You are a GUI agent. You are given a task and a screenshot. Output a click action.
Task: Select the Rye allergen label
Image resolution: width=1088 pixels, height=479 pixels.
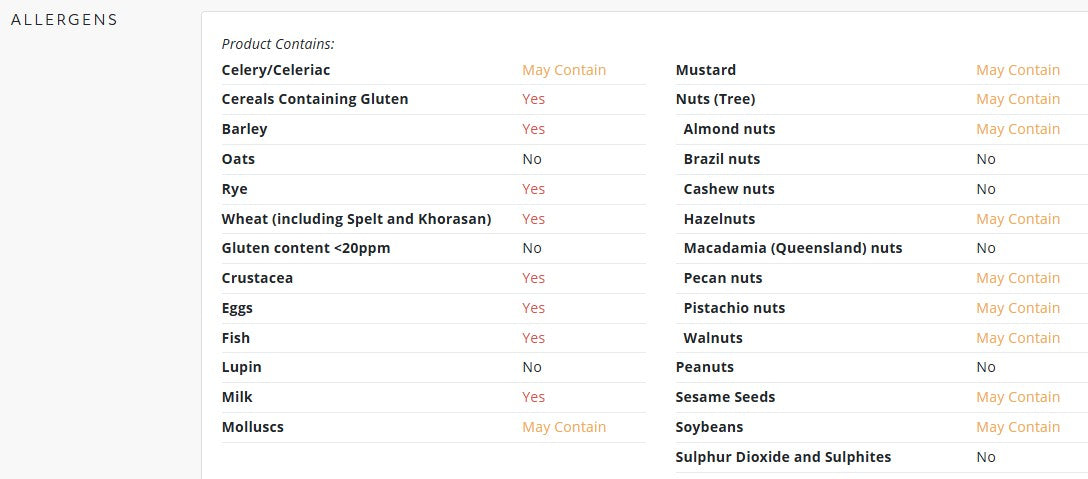235,189
